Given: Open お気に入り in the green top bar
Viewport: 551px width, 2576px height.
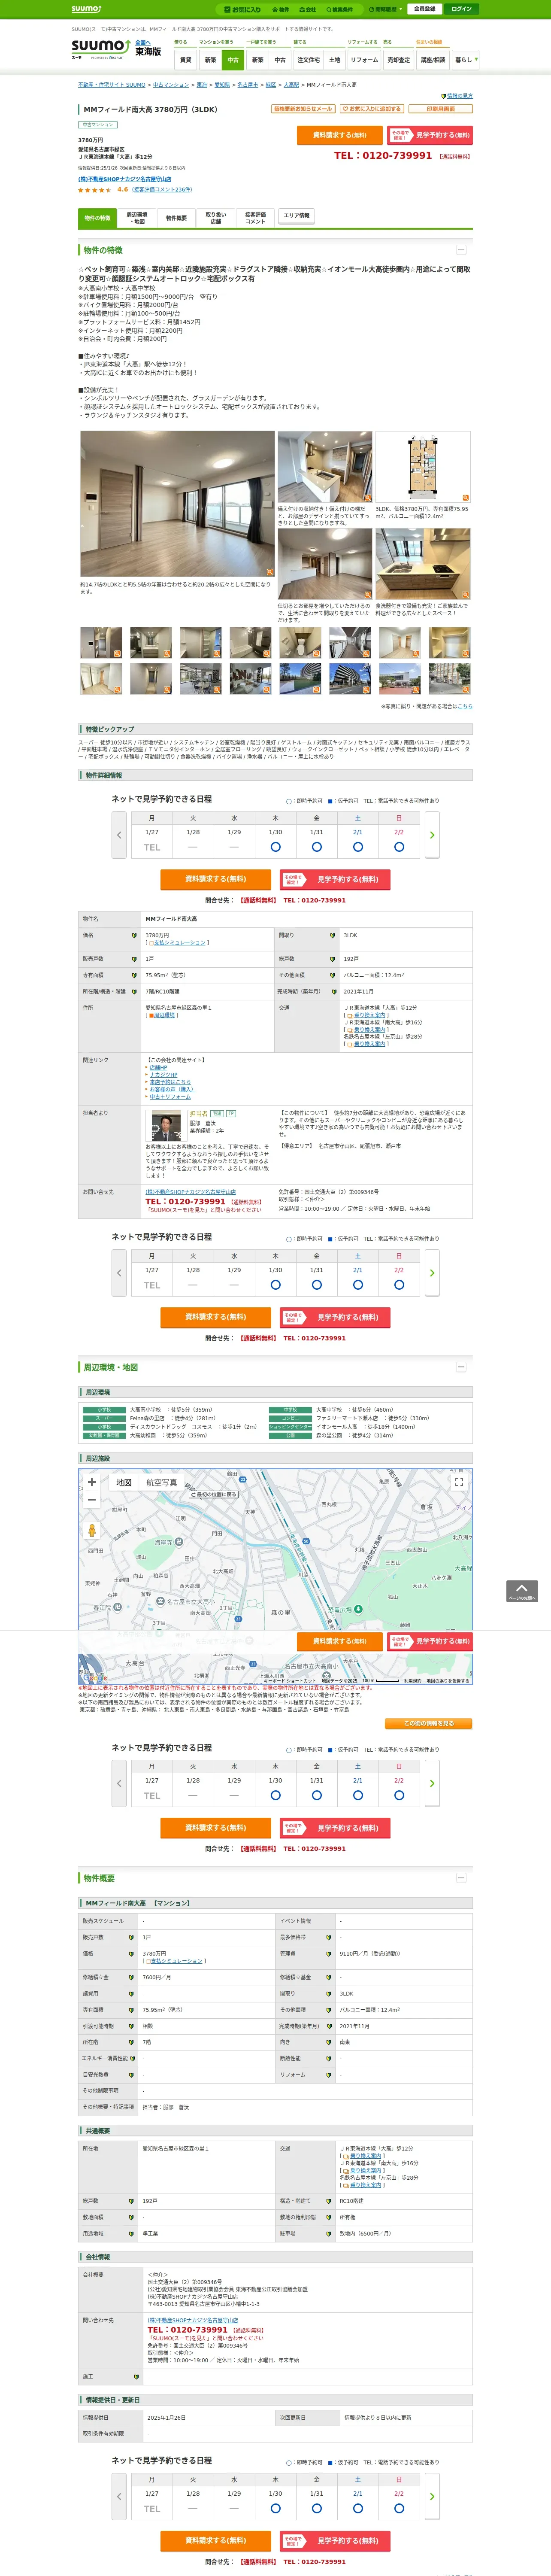Looking at the screenshot, I should point(243,9).
